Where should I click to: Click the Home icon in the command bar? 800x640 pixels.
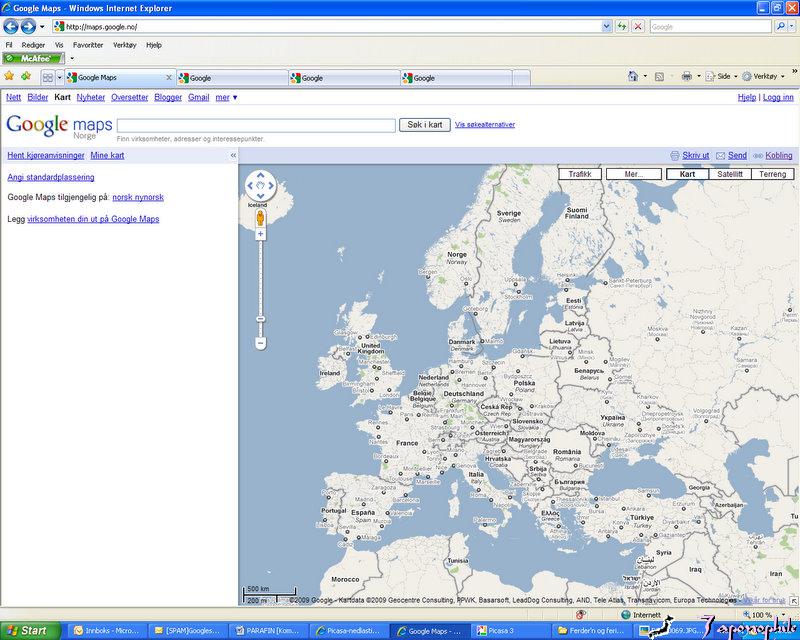(x=633, y=77)
